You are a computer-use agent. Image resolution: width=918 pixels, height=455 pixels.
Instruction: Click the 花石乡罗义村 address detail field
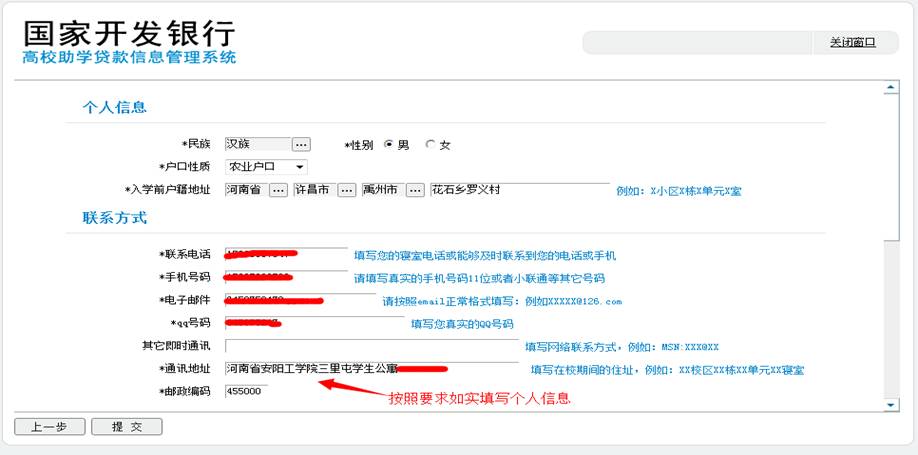518,189
